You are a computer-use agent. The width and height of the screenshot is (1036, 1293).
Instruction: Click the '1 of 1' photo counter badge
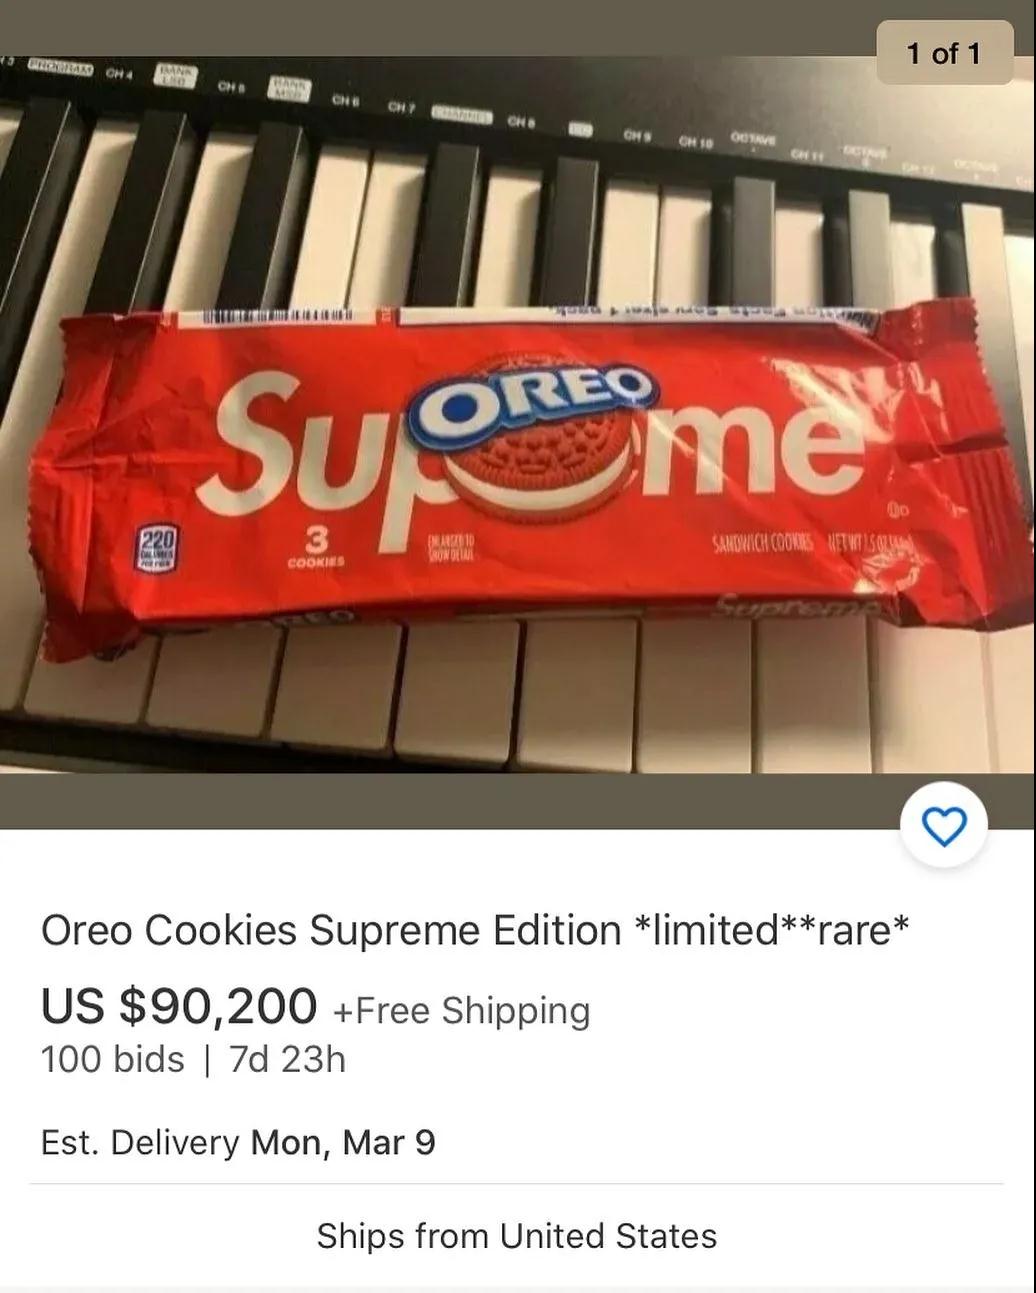coord(944,53)
